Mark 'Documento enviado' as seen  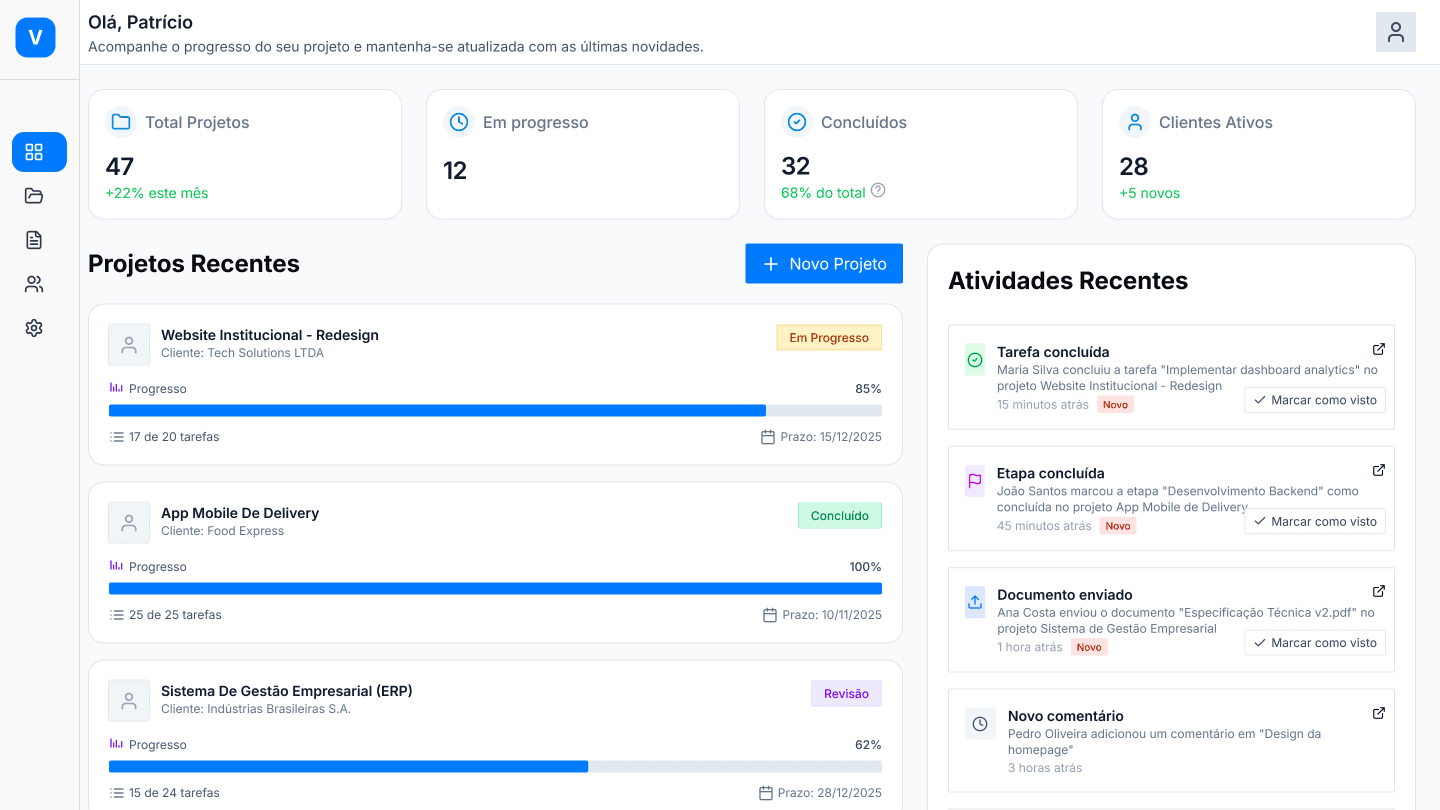pyautogui.click(x=1315, y=642)
